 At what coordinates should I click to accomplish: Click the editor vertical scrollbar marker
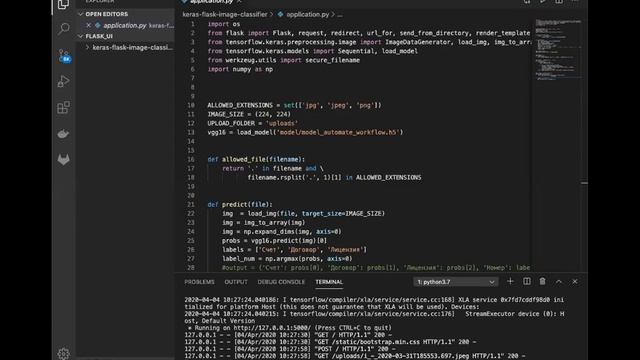click(x=584, y=183)
